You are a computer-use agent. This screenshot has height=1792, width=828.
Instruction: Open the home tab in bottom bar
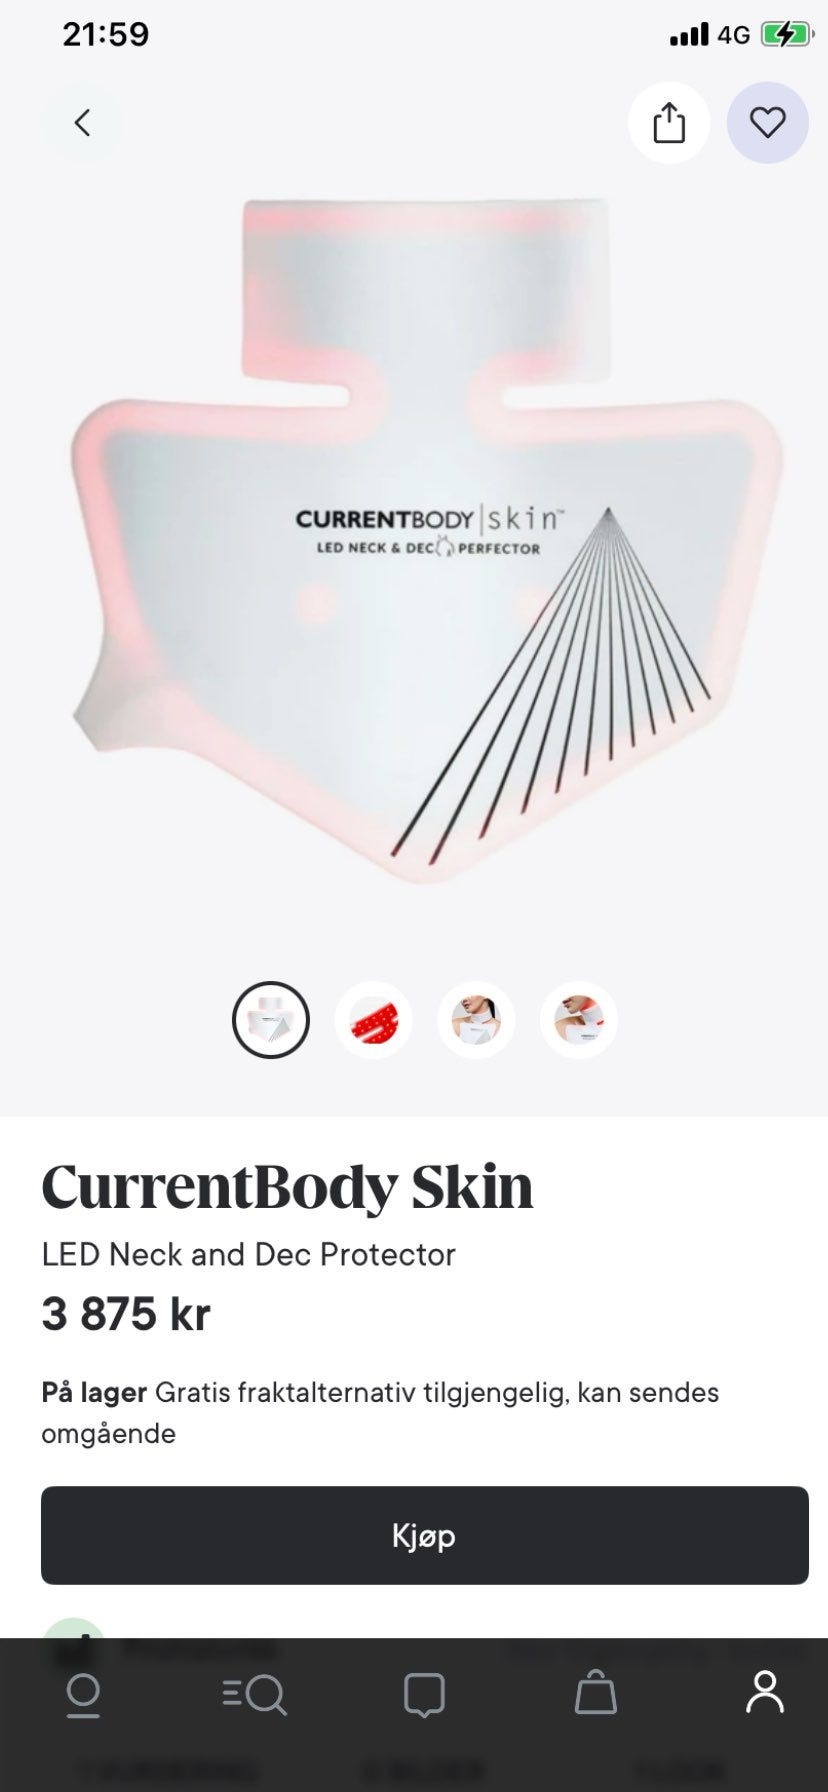[x=82, y=1695]
